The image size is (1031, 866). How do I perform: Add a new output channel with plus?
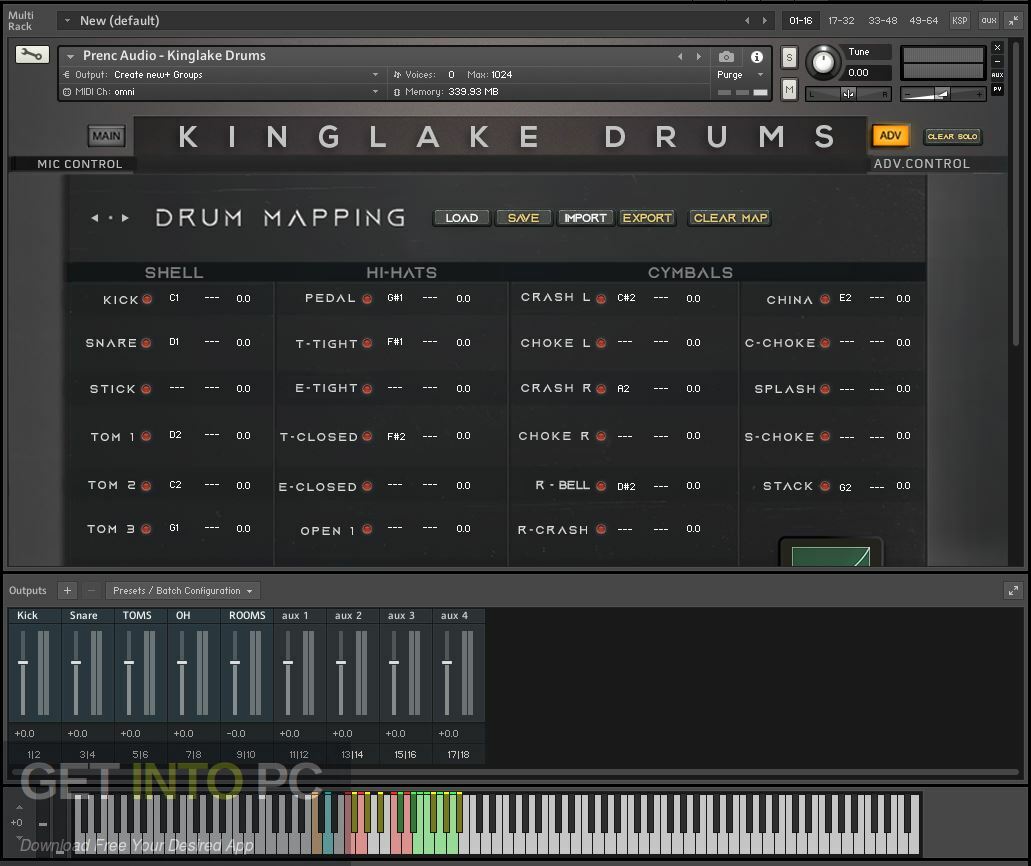(x=67, y=590)
